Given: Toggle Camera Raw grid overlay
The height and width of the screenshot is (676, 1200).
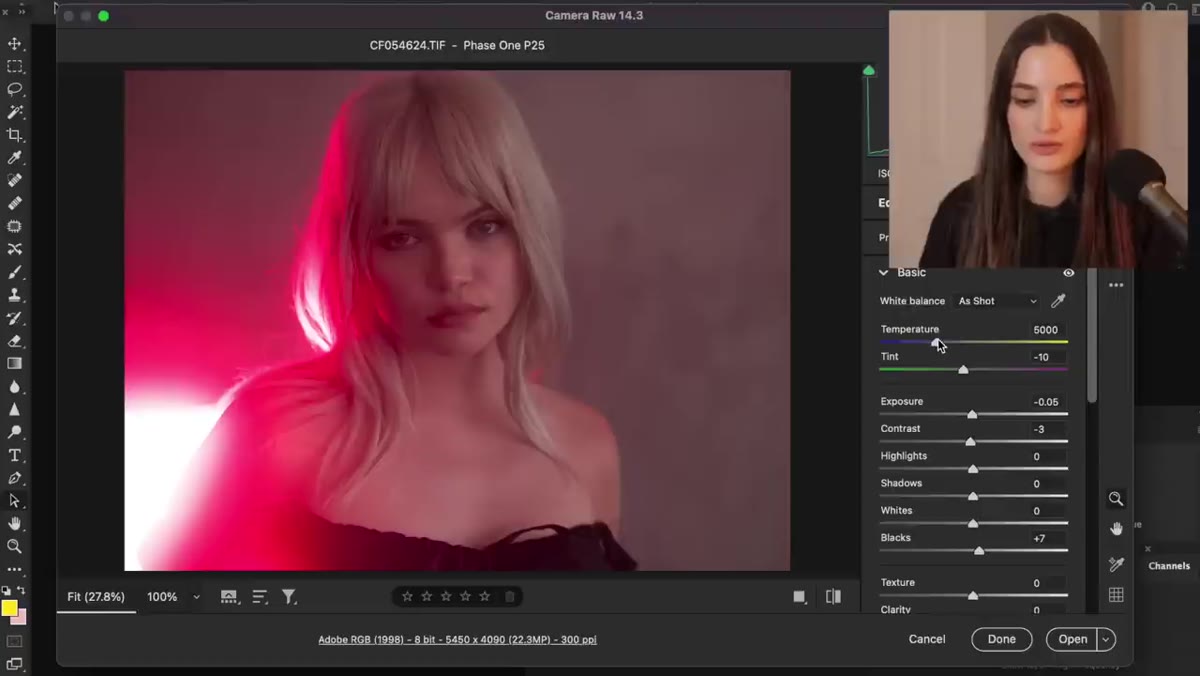Looking at the screenshot, I should click(x=1116, y=595).
